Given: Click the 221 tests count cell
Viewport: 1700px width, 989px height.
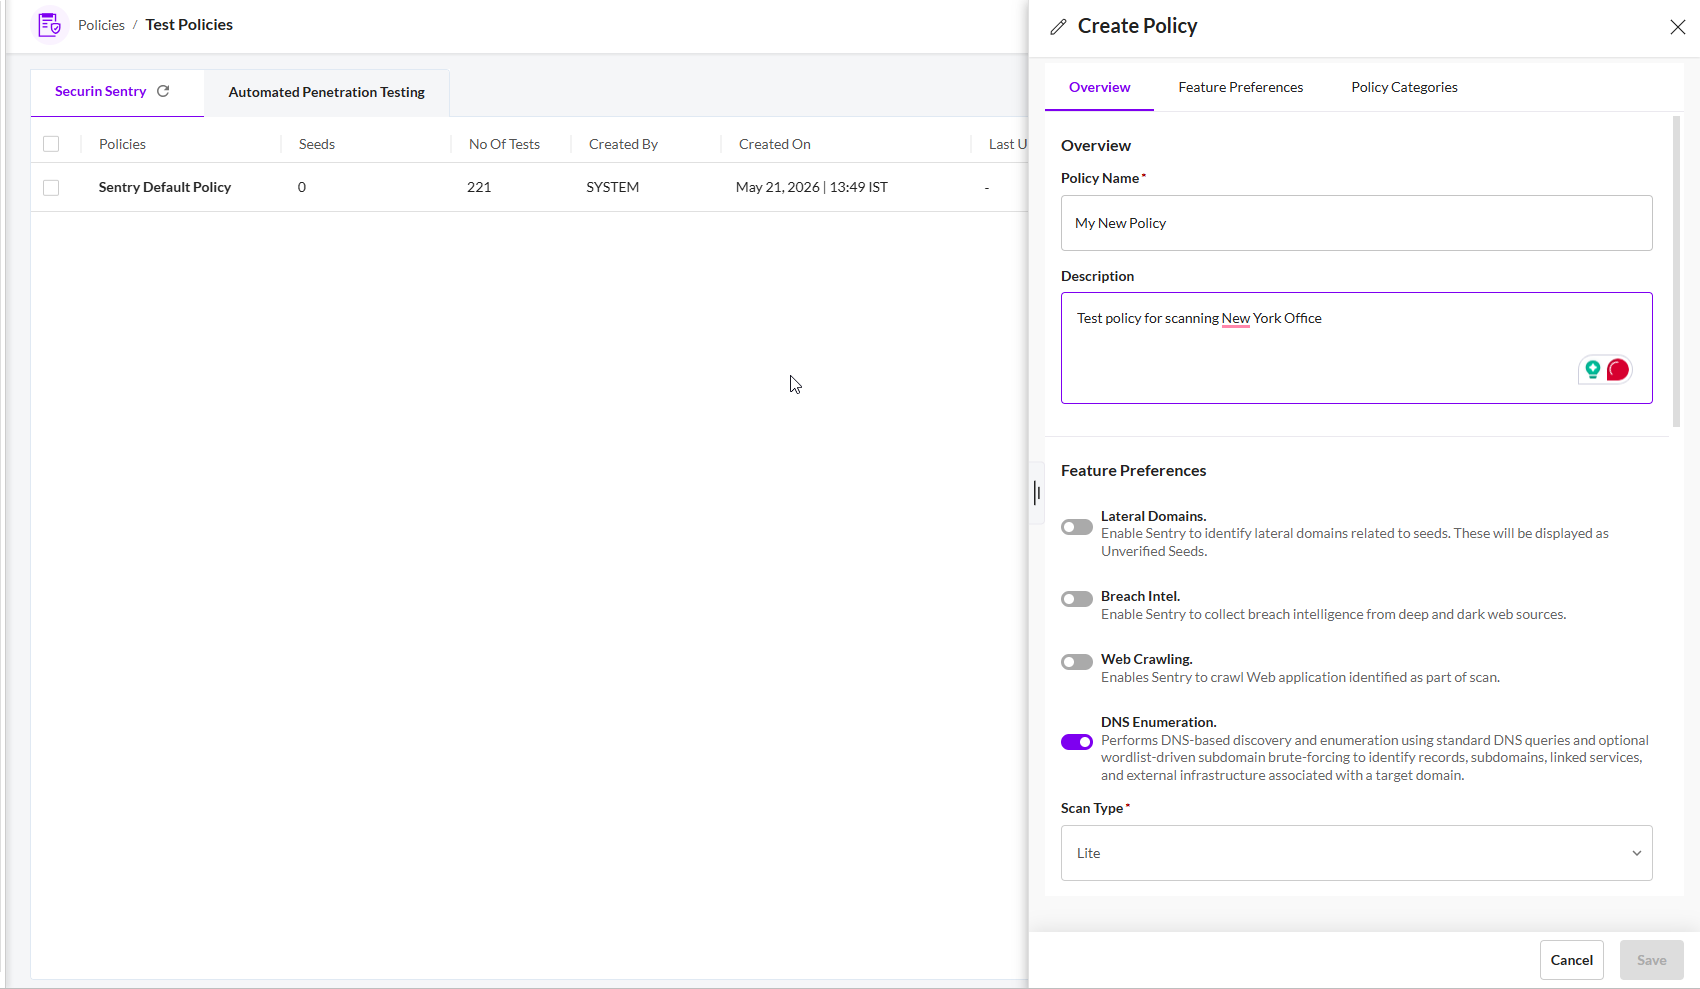Looking at the screenshot, I should click(479, 187).
